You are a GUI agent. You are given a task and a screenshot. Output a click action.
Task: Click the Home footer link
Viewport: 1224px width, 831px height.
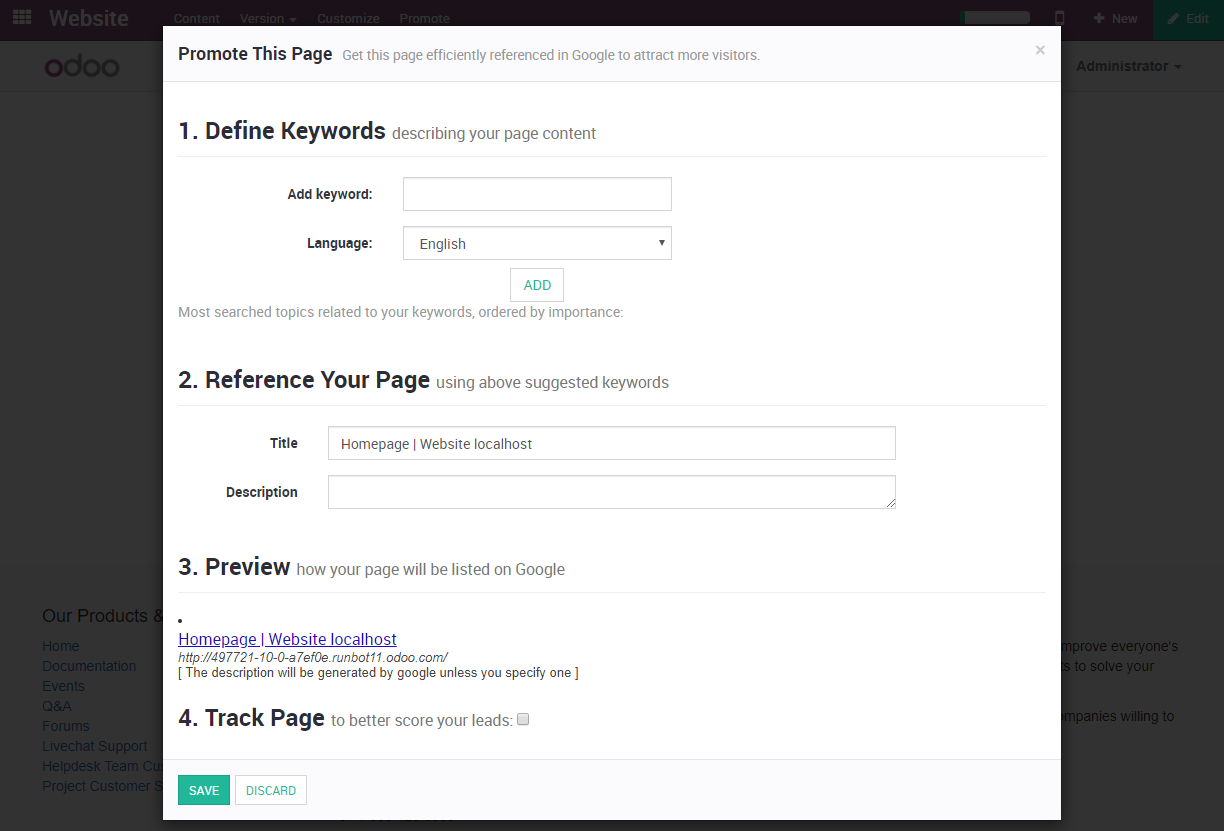click(x=61, y=646)
